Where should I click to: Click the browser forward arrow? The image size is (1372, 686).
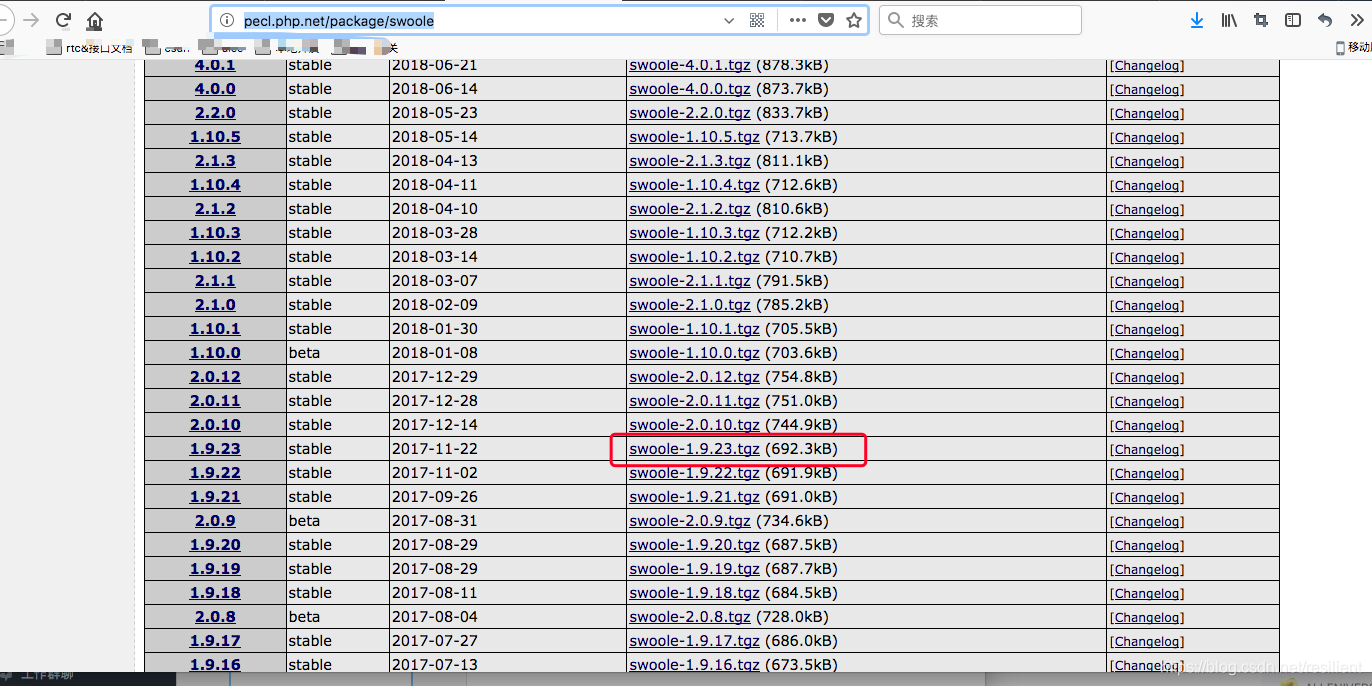pos(31,20)
